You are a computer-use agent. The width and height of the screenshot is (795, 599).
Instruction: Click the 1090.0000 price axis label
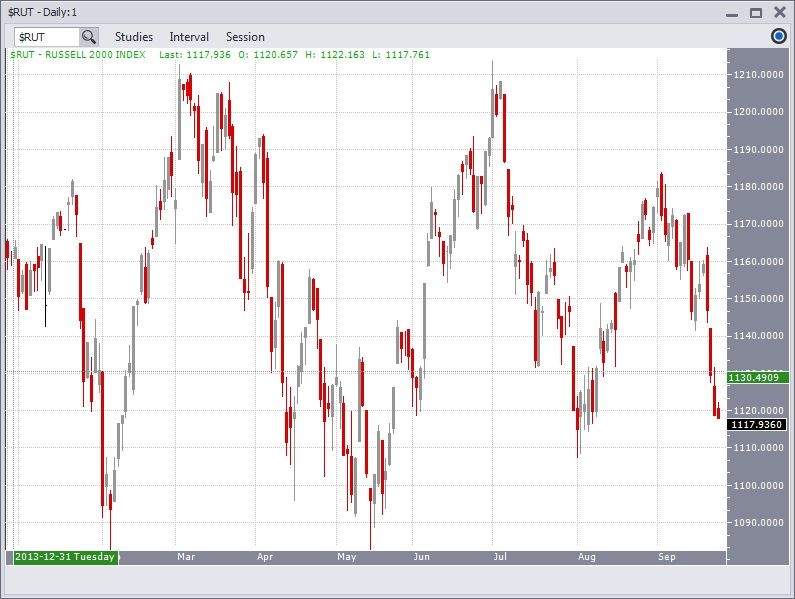[x=758, y=522]
